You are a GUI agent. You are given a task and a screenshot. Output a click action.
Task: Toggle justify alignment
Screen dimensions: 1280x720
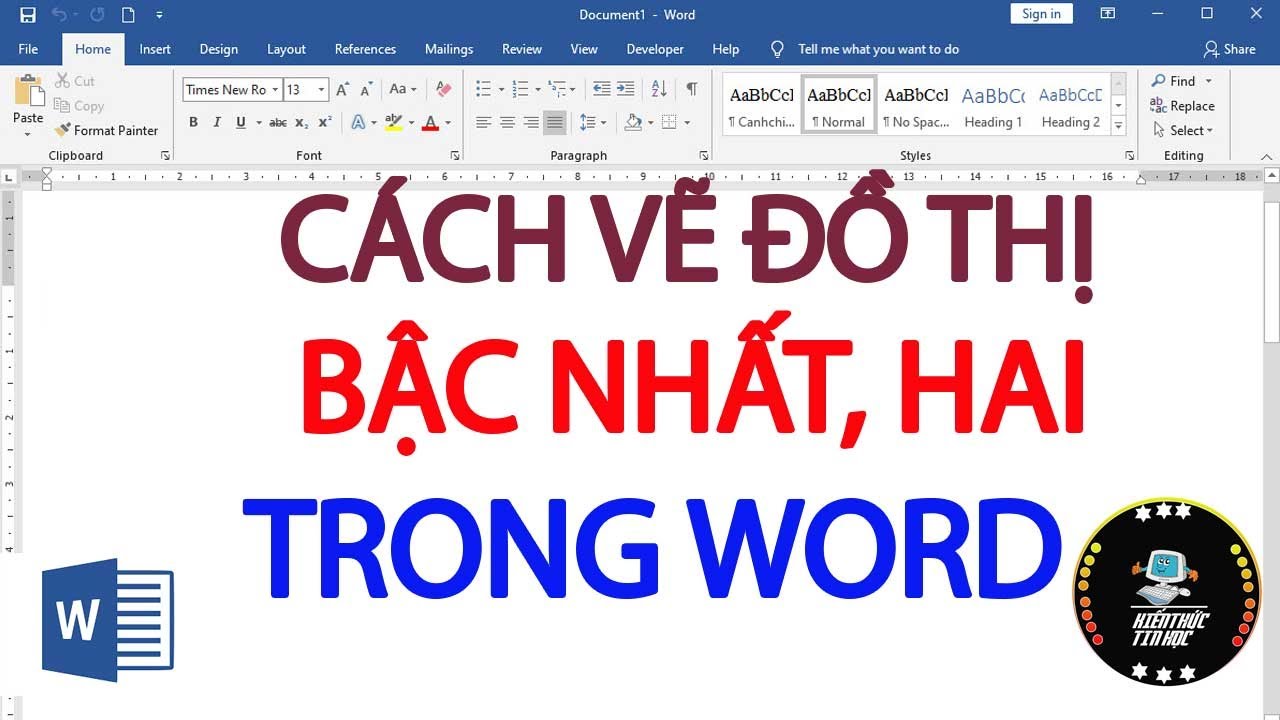pos(555,123)
